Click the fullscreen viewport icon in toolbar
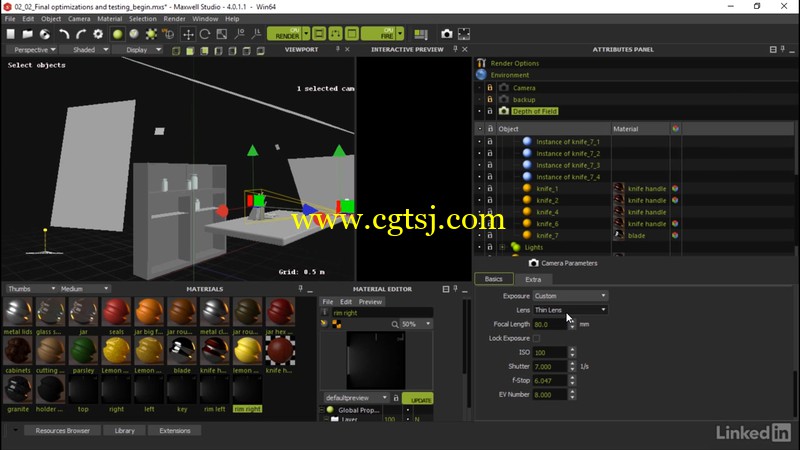The width and height of the screenshot is (800, 450). click(x=464, y=34)
